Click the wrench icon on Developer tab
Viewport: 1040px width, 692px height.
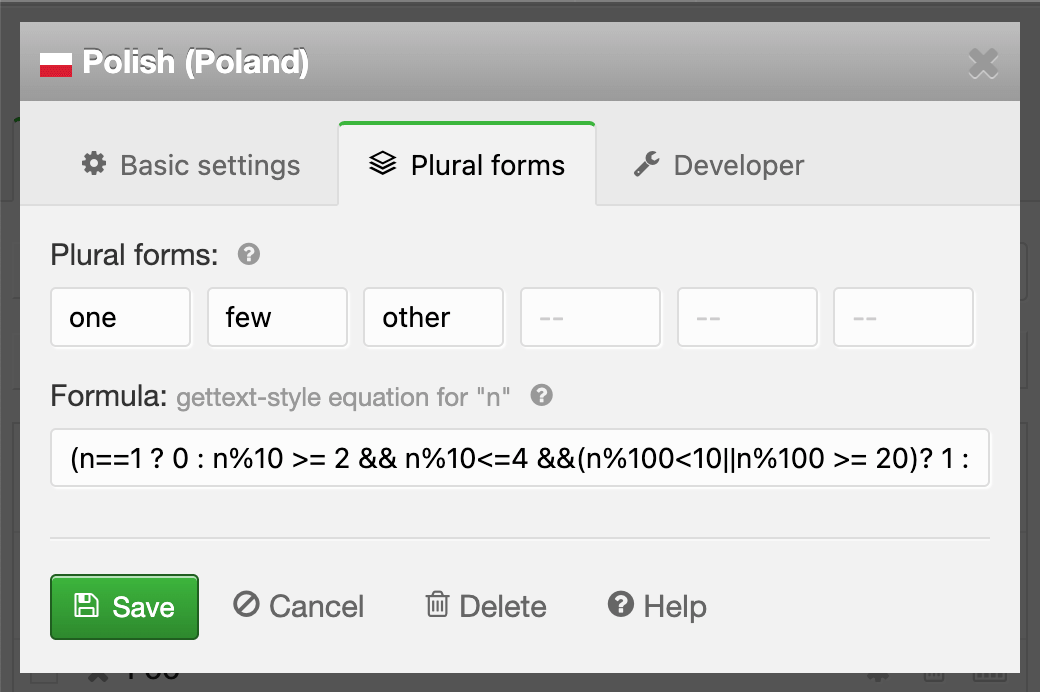(647, 164)
